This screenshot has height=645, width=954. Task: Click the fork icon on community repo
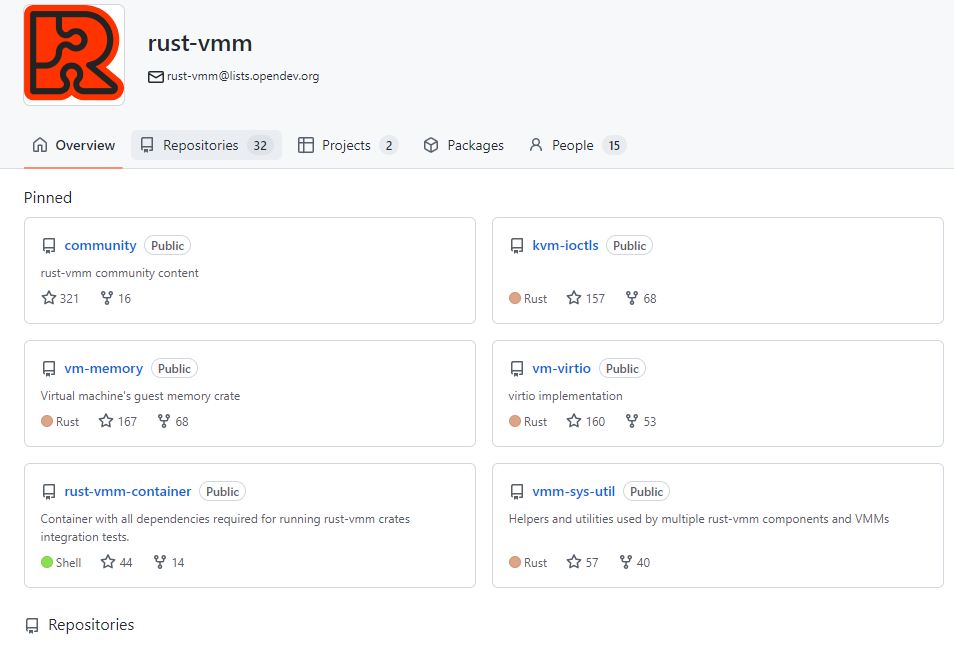pos(107,298)
